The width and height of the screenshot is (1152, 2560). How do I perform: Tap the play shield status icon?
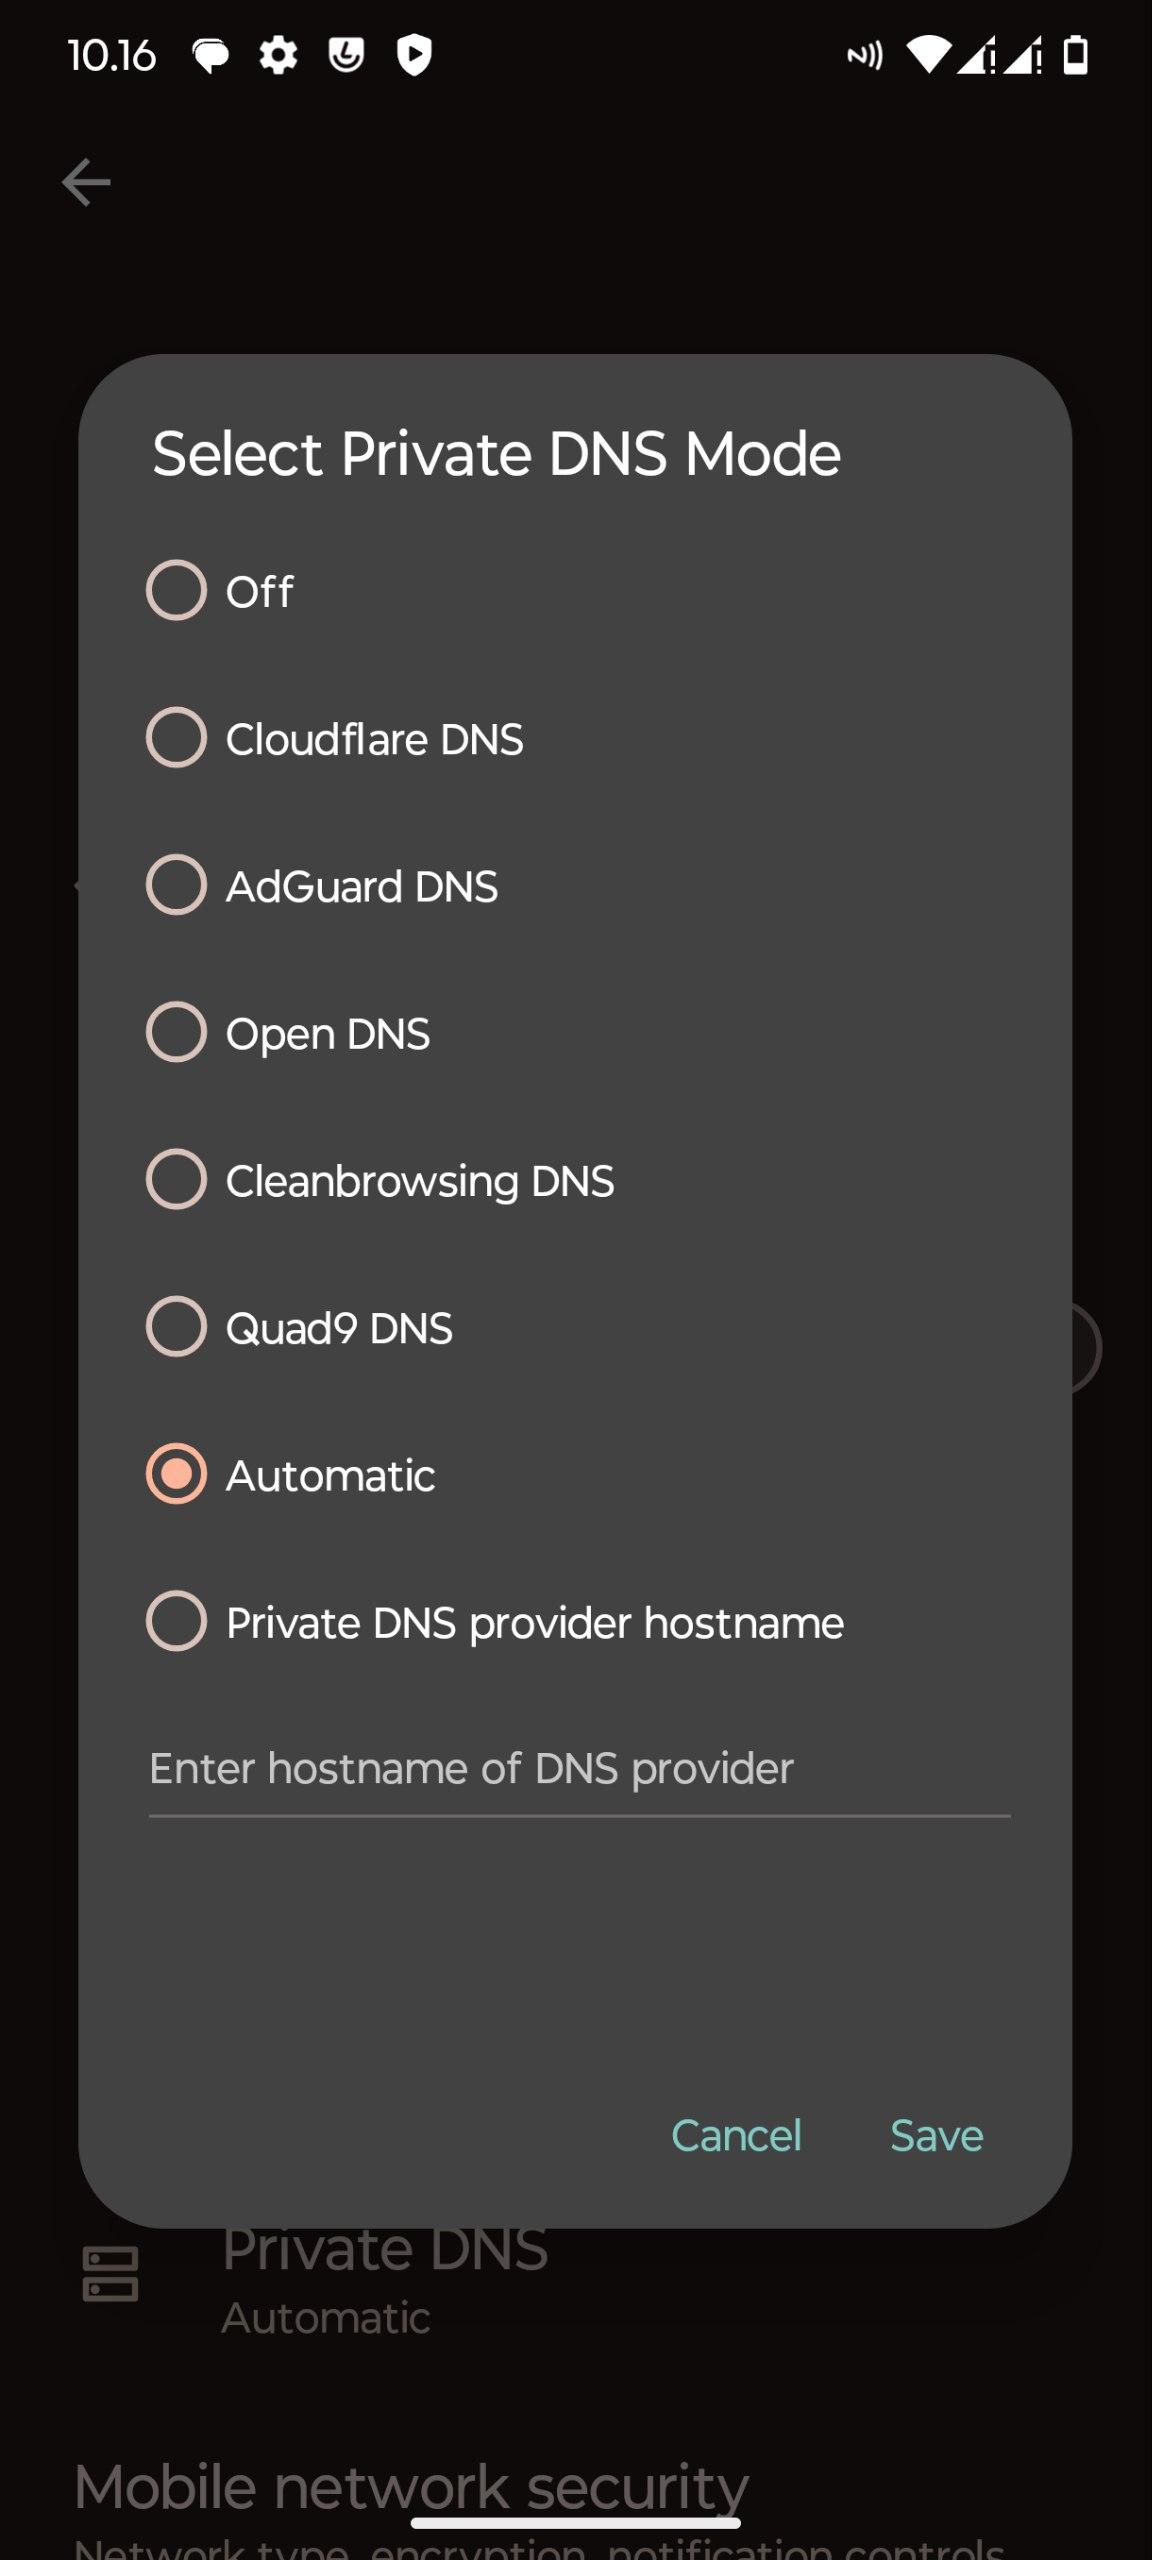click(414, 55)
